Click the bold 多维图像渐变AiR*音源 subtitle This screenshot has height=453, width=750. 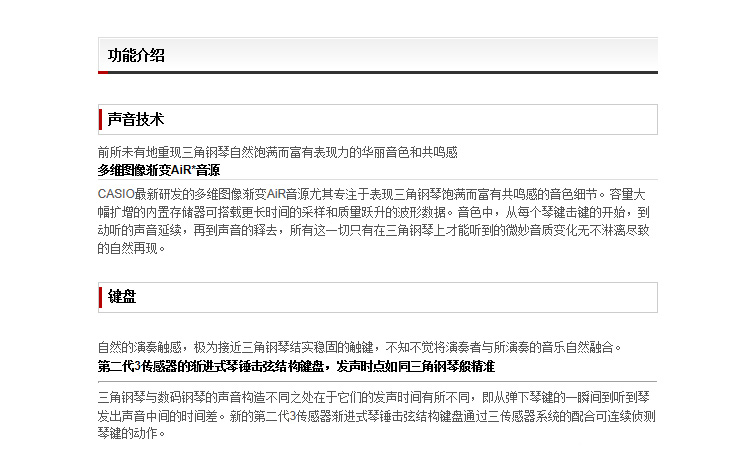(159, 170)
